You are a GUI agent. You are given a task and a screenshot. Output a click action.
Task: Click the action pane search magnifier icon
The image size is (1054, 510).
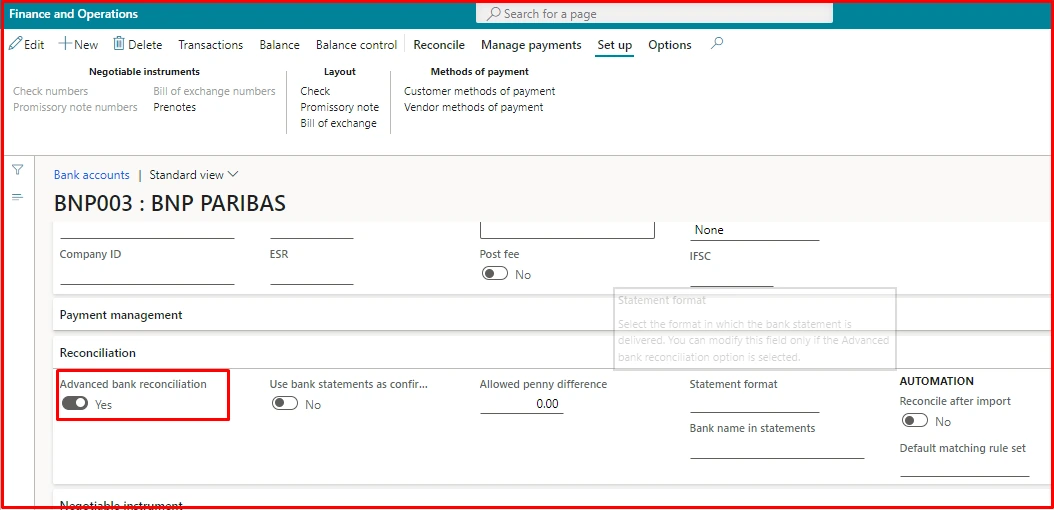[717, 44]
